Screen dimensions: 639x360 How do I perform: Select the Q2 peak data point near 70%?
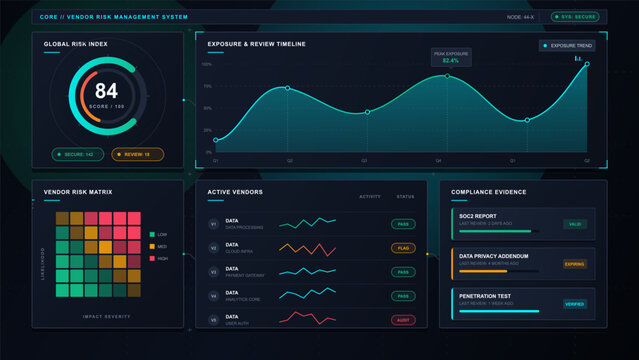(x=288, y=88)
